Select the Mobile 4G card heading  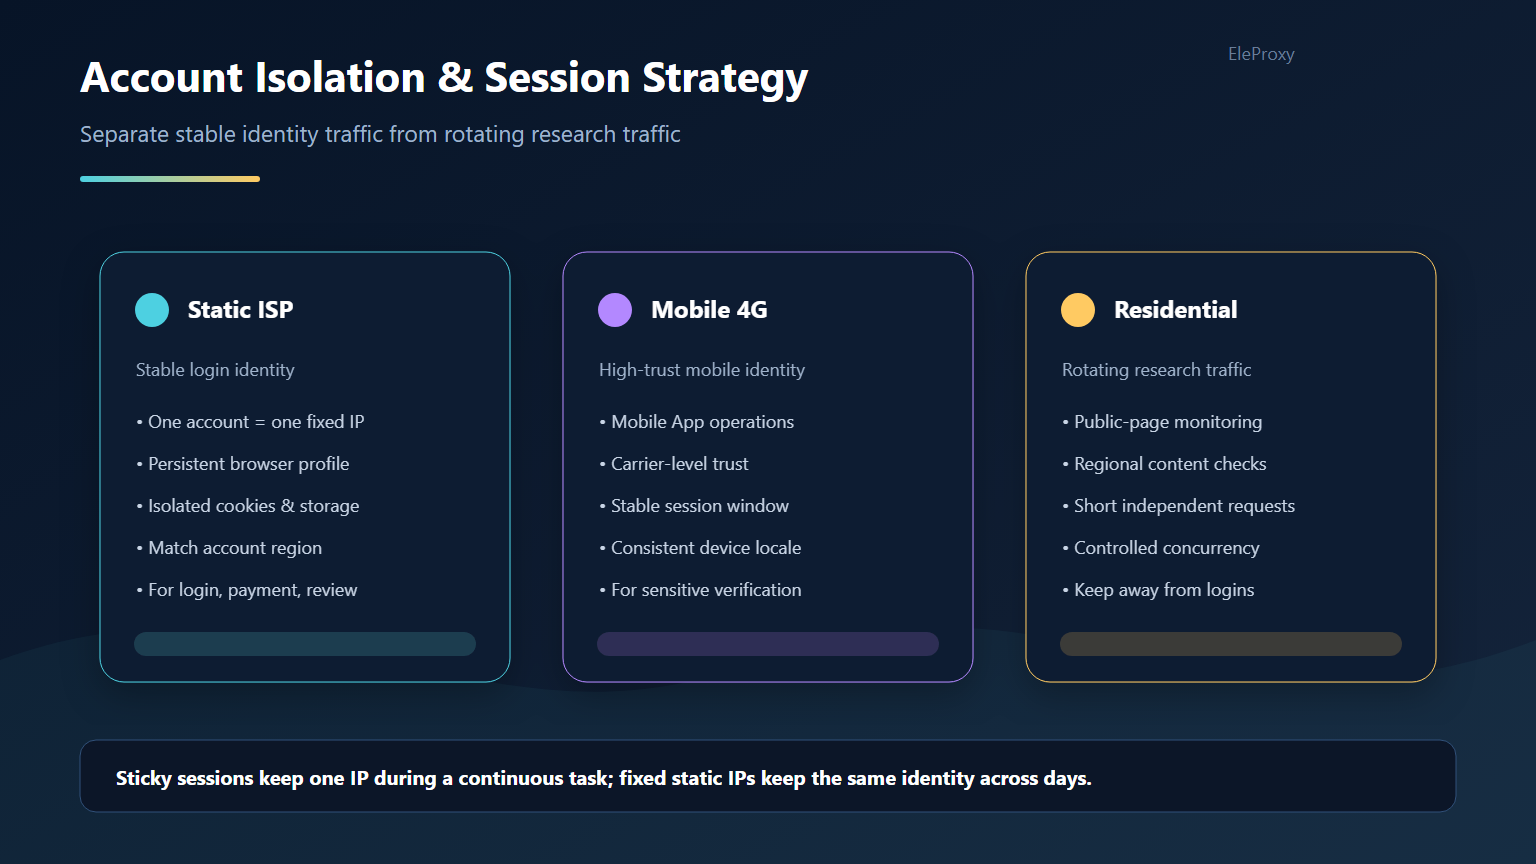click(x=709, y=310)
